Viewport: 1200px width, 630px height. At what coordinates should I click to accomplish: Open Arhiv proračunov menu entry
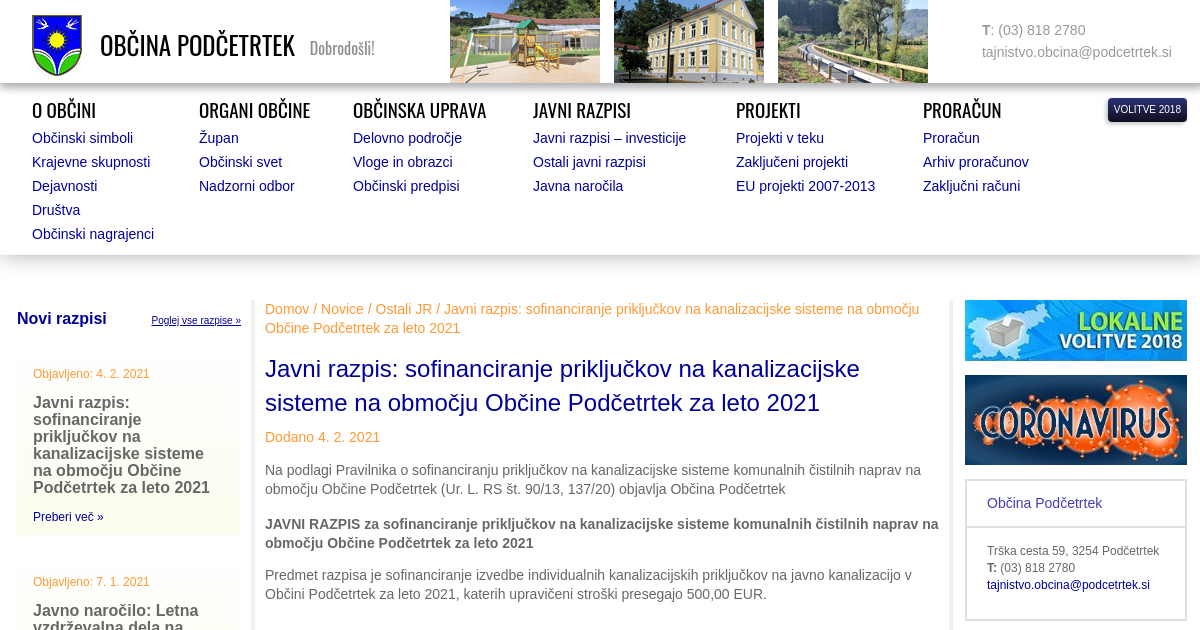[975, 162]
